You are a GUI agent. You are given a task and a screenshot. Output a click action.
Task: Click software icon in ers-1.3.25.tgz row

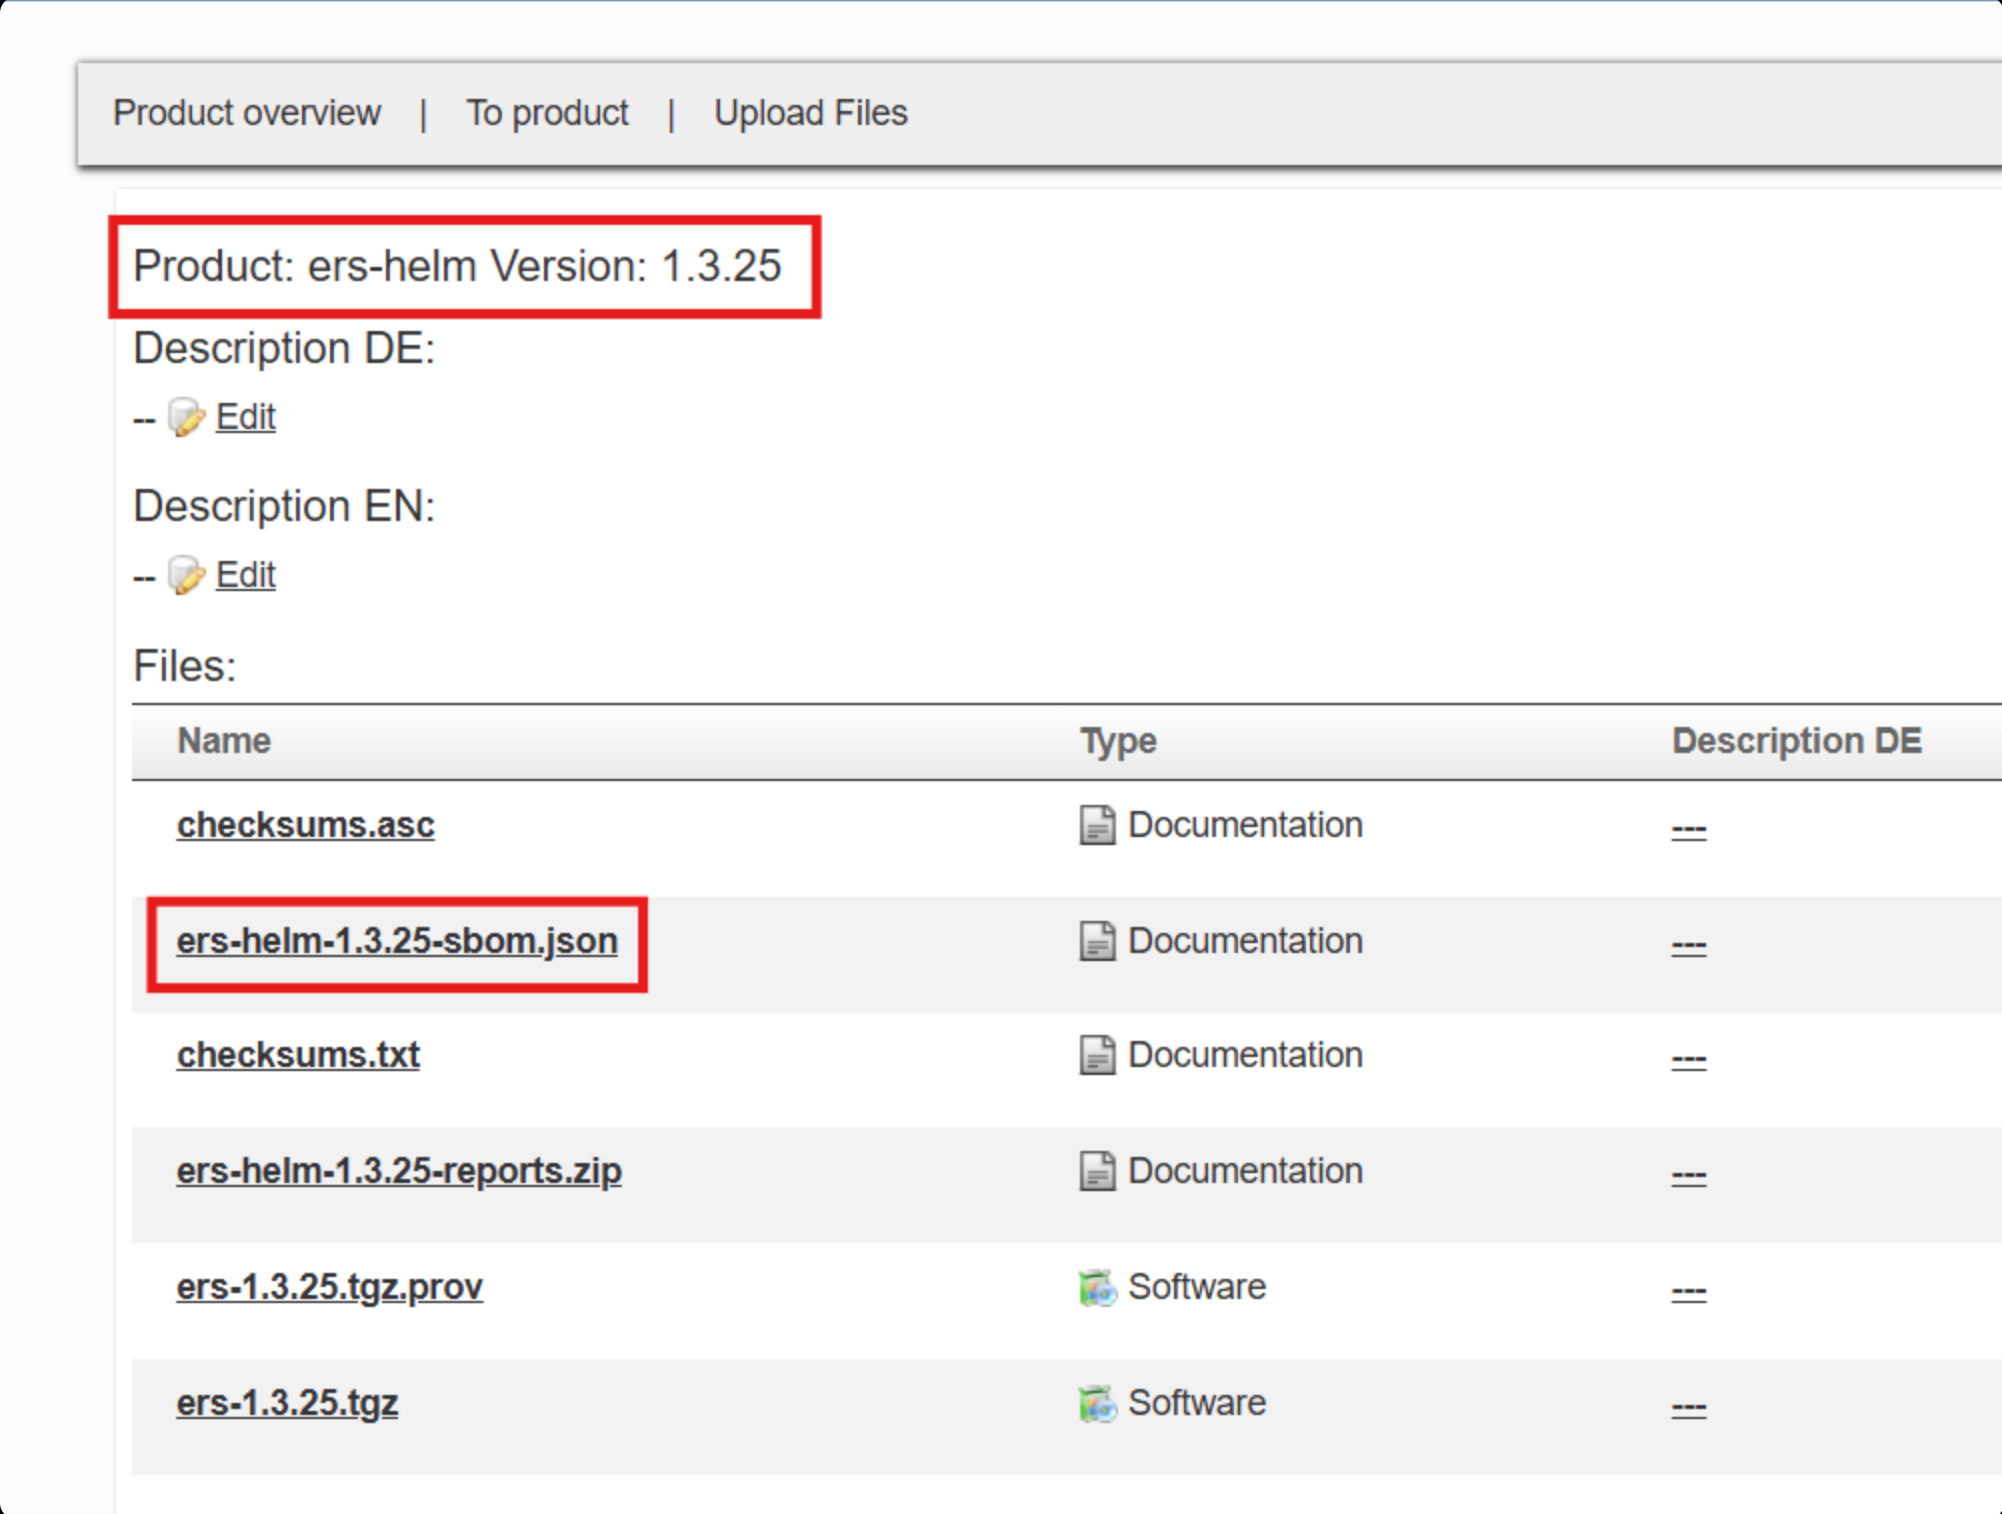[x=1097, y=1403]
